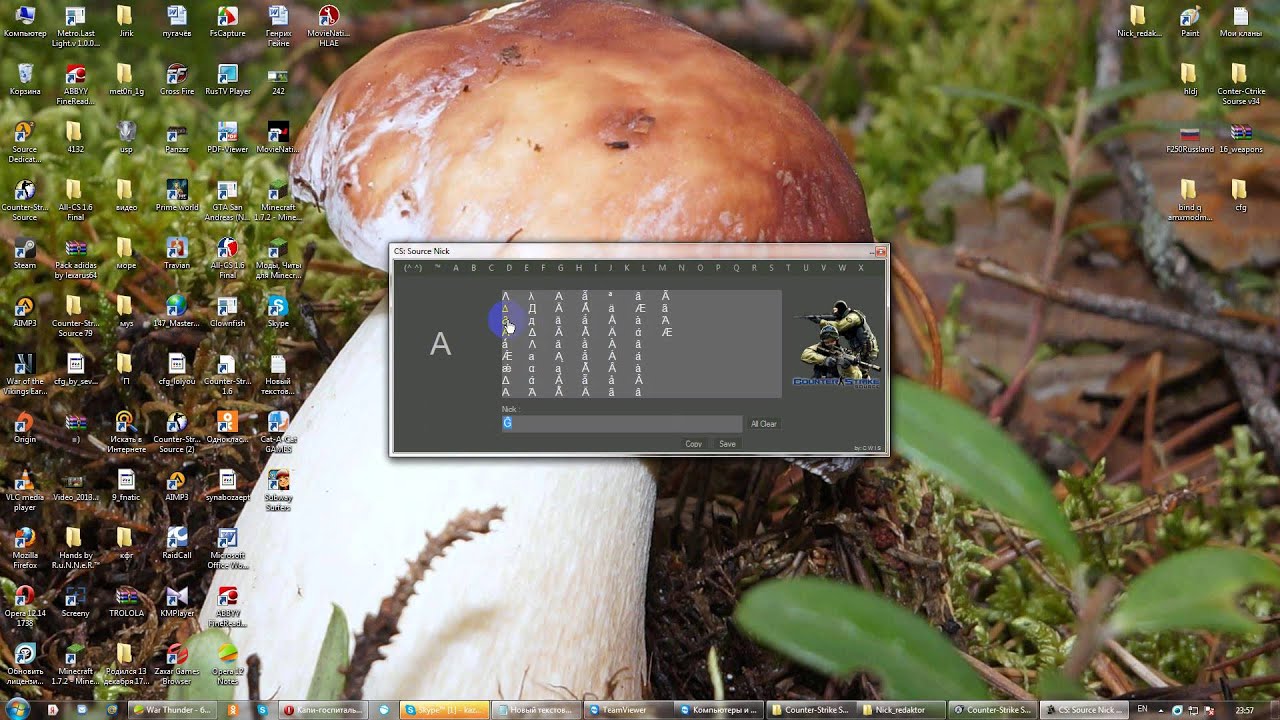This screenshot has width=1280, height=720.
Task: Open the Paint shortcut on the desktop
Action: [x=1190, y=21]
